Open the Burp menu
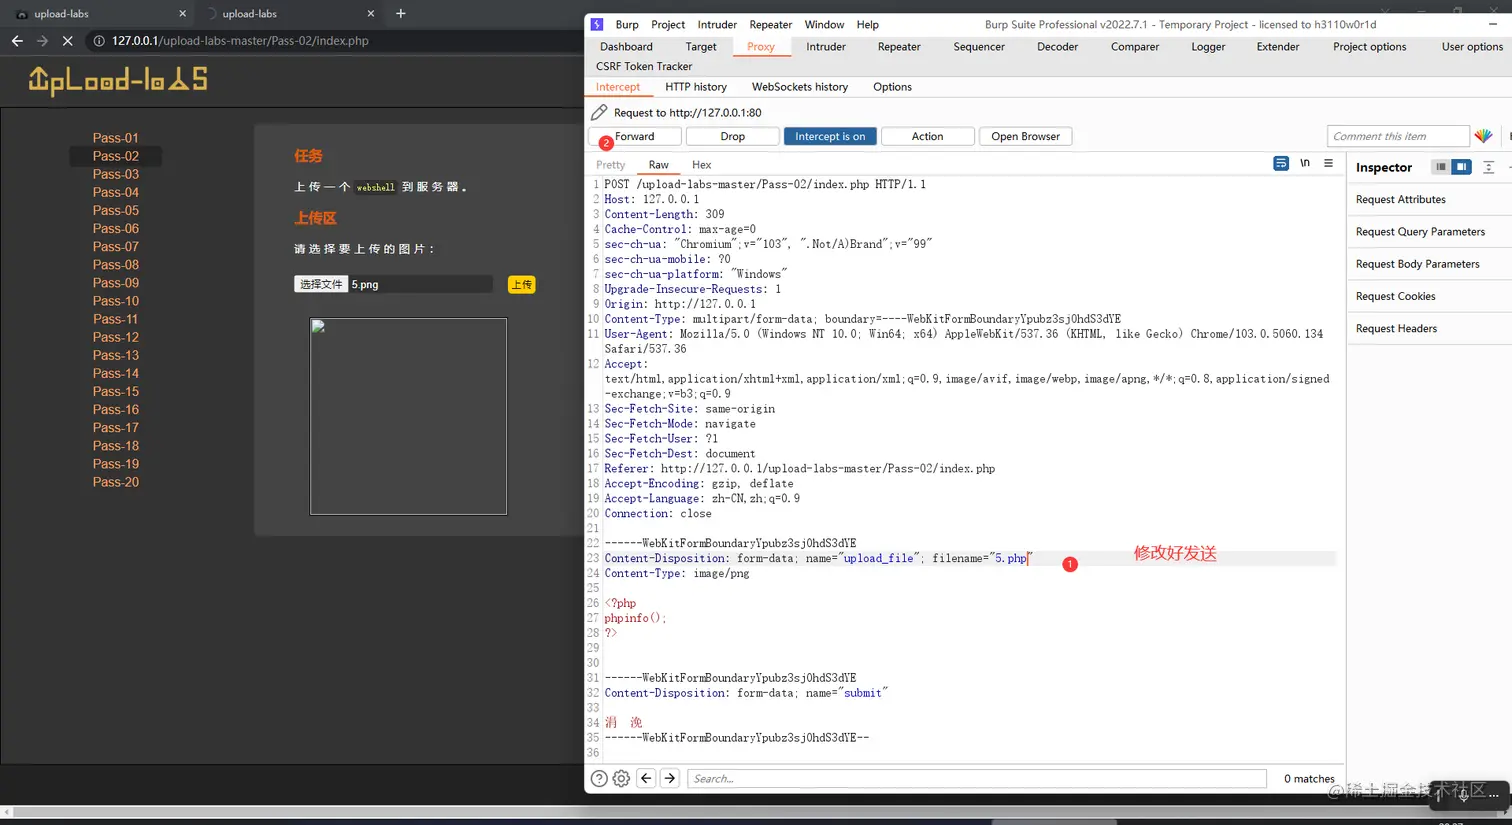This screenshot has height=825, width=1512. (627, 24)
